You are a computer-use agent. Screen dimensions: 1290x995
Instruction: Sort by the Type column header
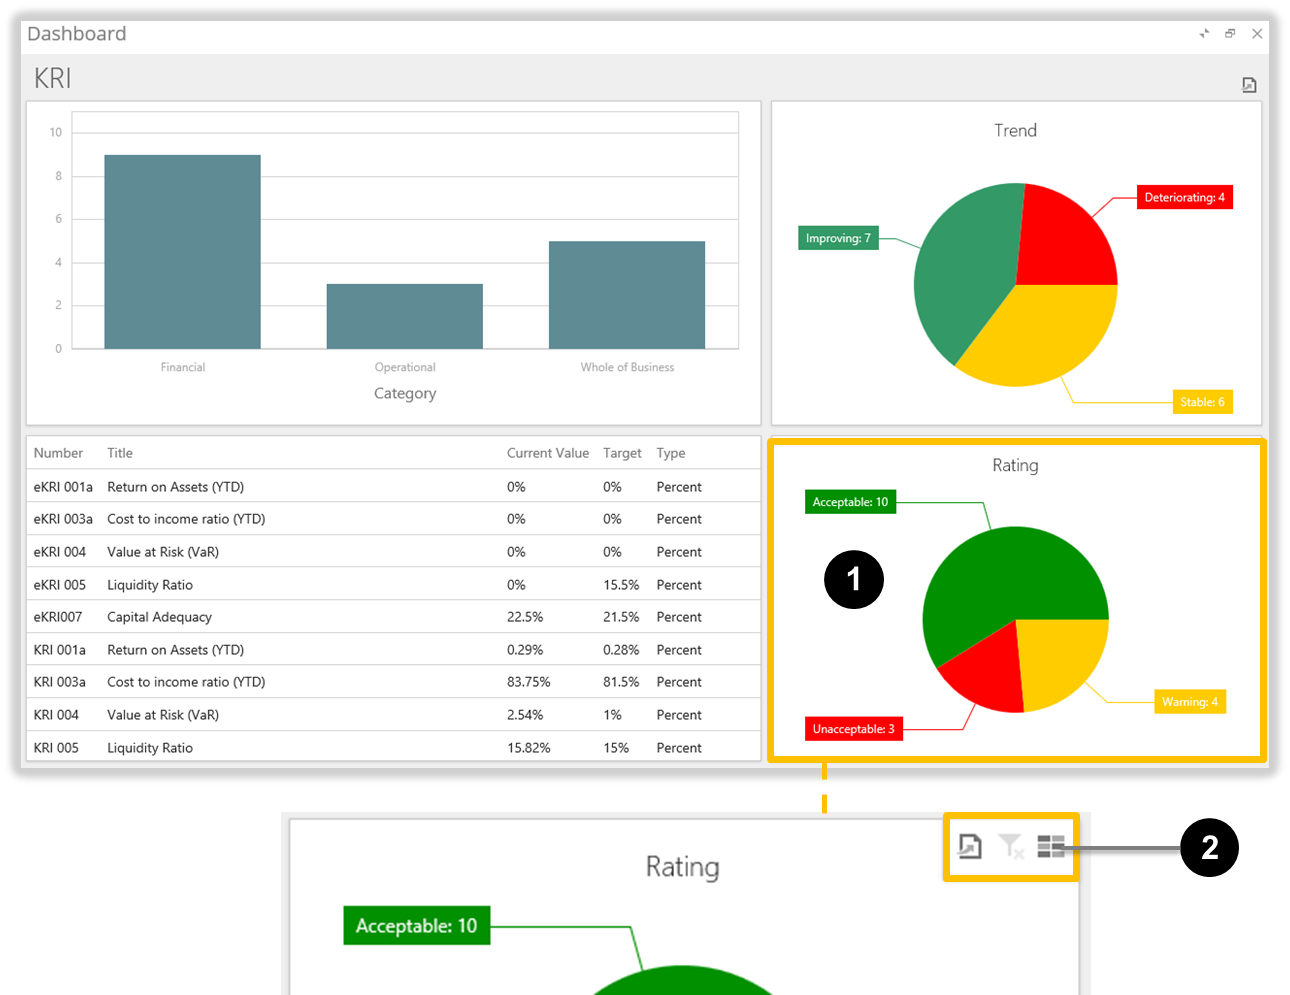coord(671,453)
